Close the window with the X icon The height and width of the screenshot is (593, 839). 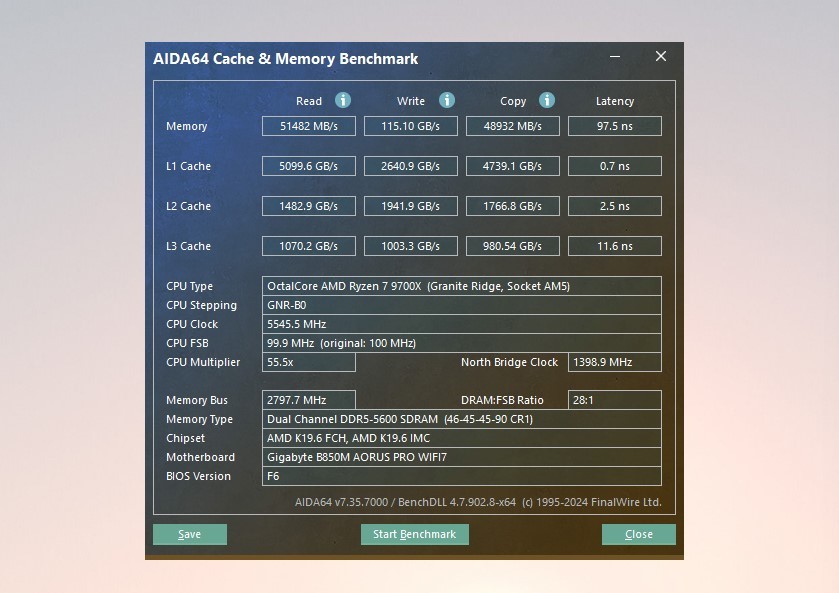coord(661,56)
